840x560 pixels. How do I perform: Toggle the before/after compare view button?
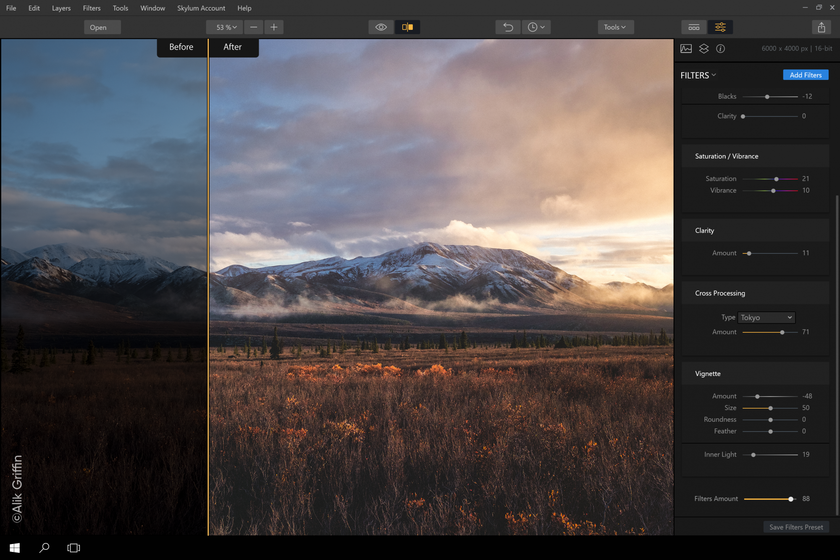tap(407, 27)
